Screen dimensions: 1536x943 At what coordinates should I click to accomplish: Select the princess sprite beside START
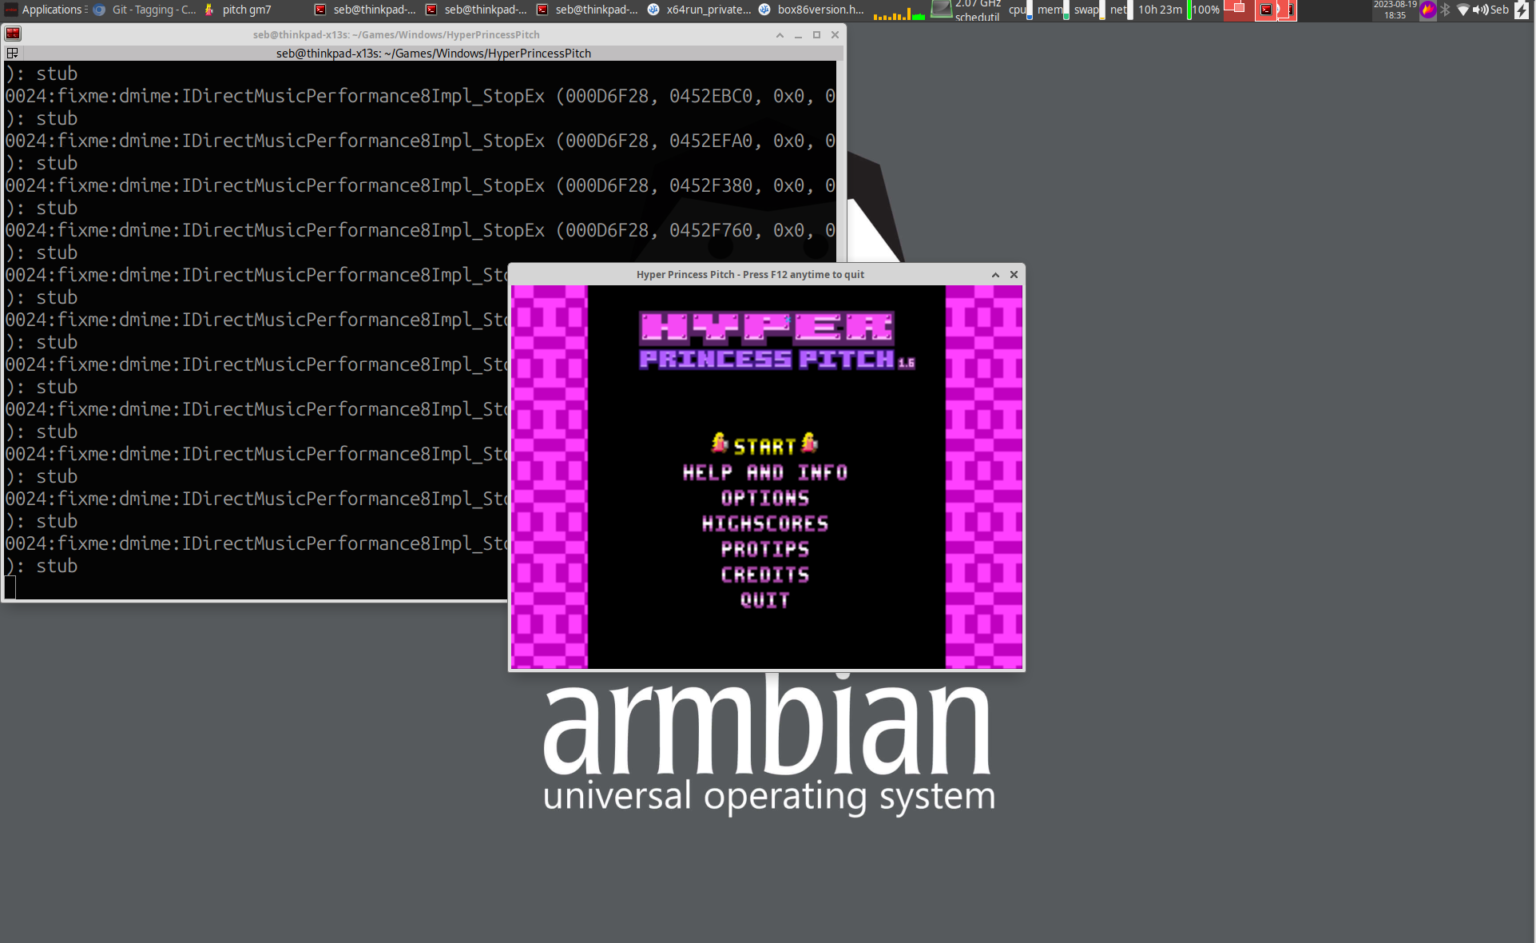point(718,443)
